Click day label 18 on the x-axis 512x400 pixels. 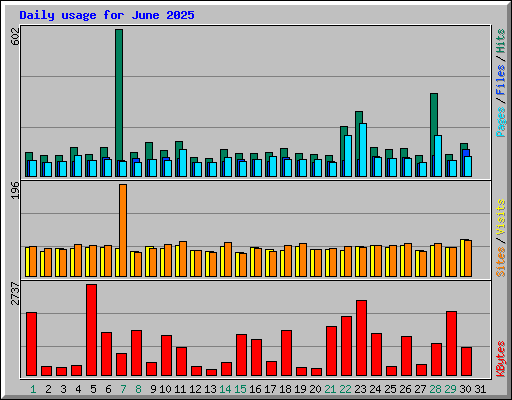[x=285, y=389]
